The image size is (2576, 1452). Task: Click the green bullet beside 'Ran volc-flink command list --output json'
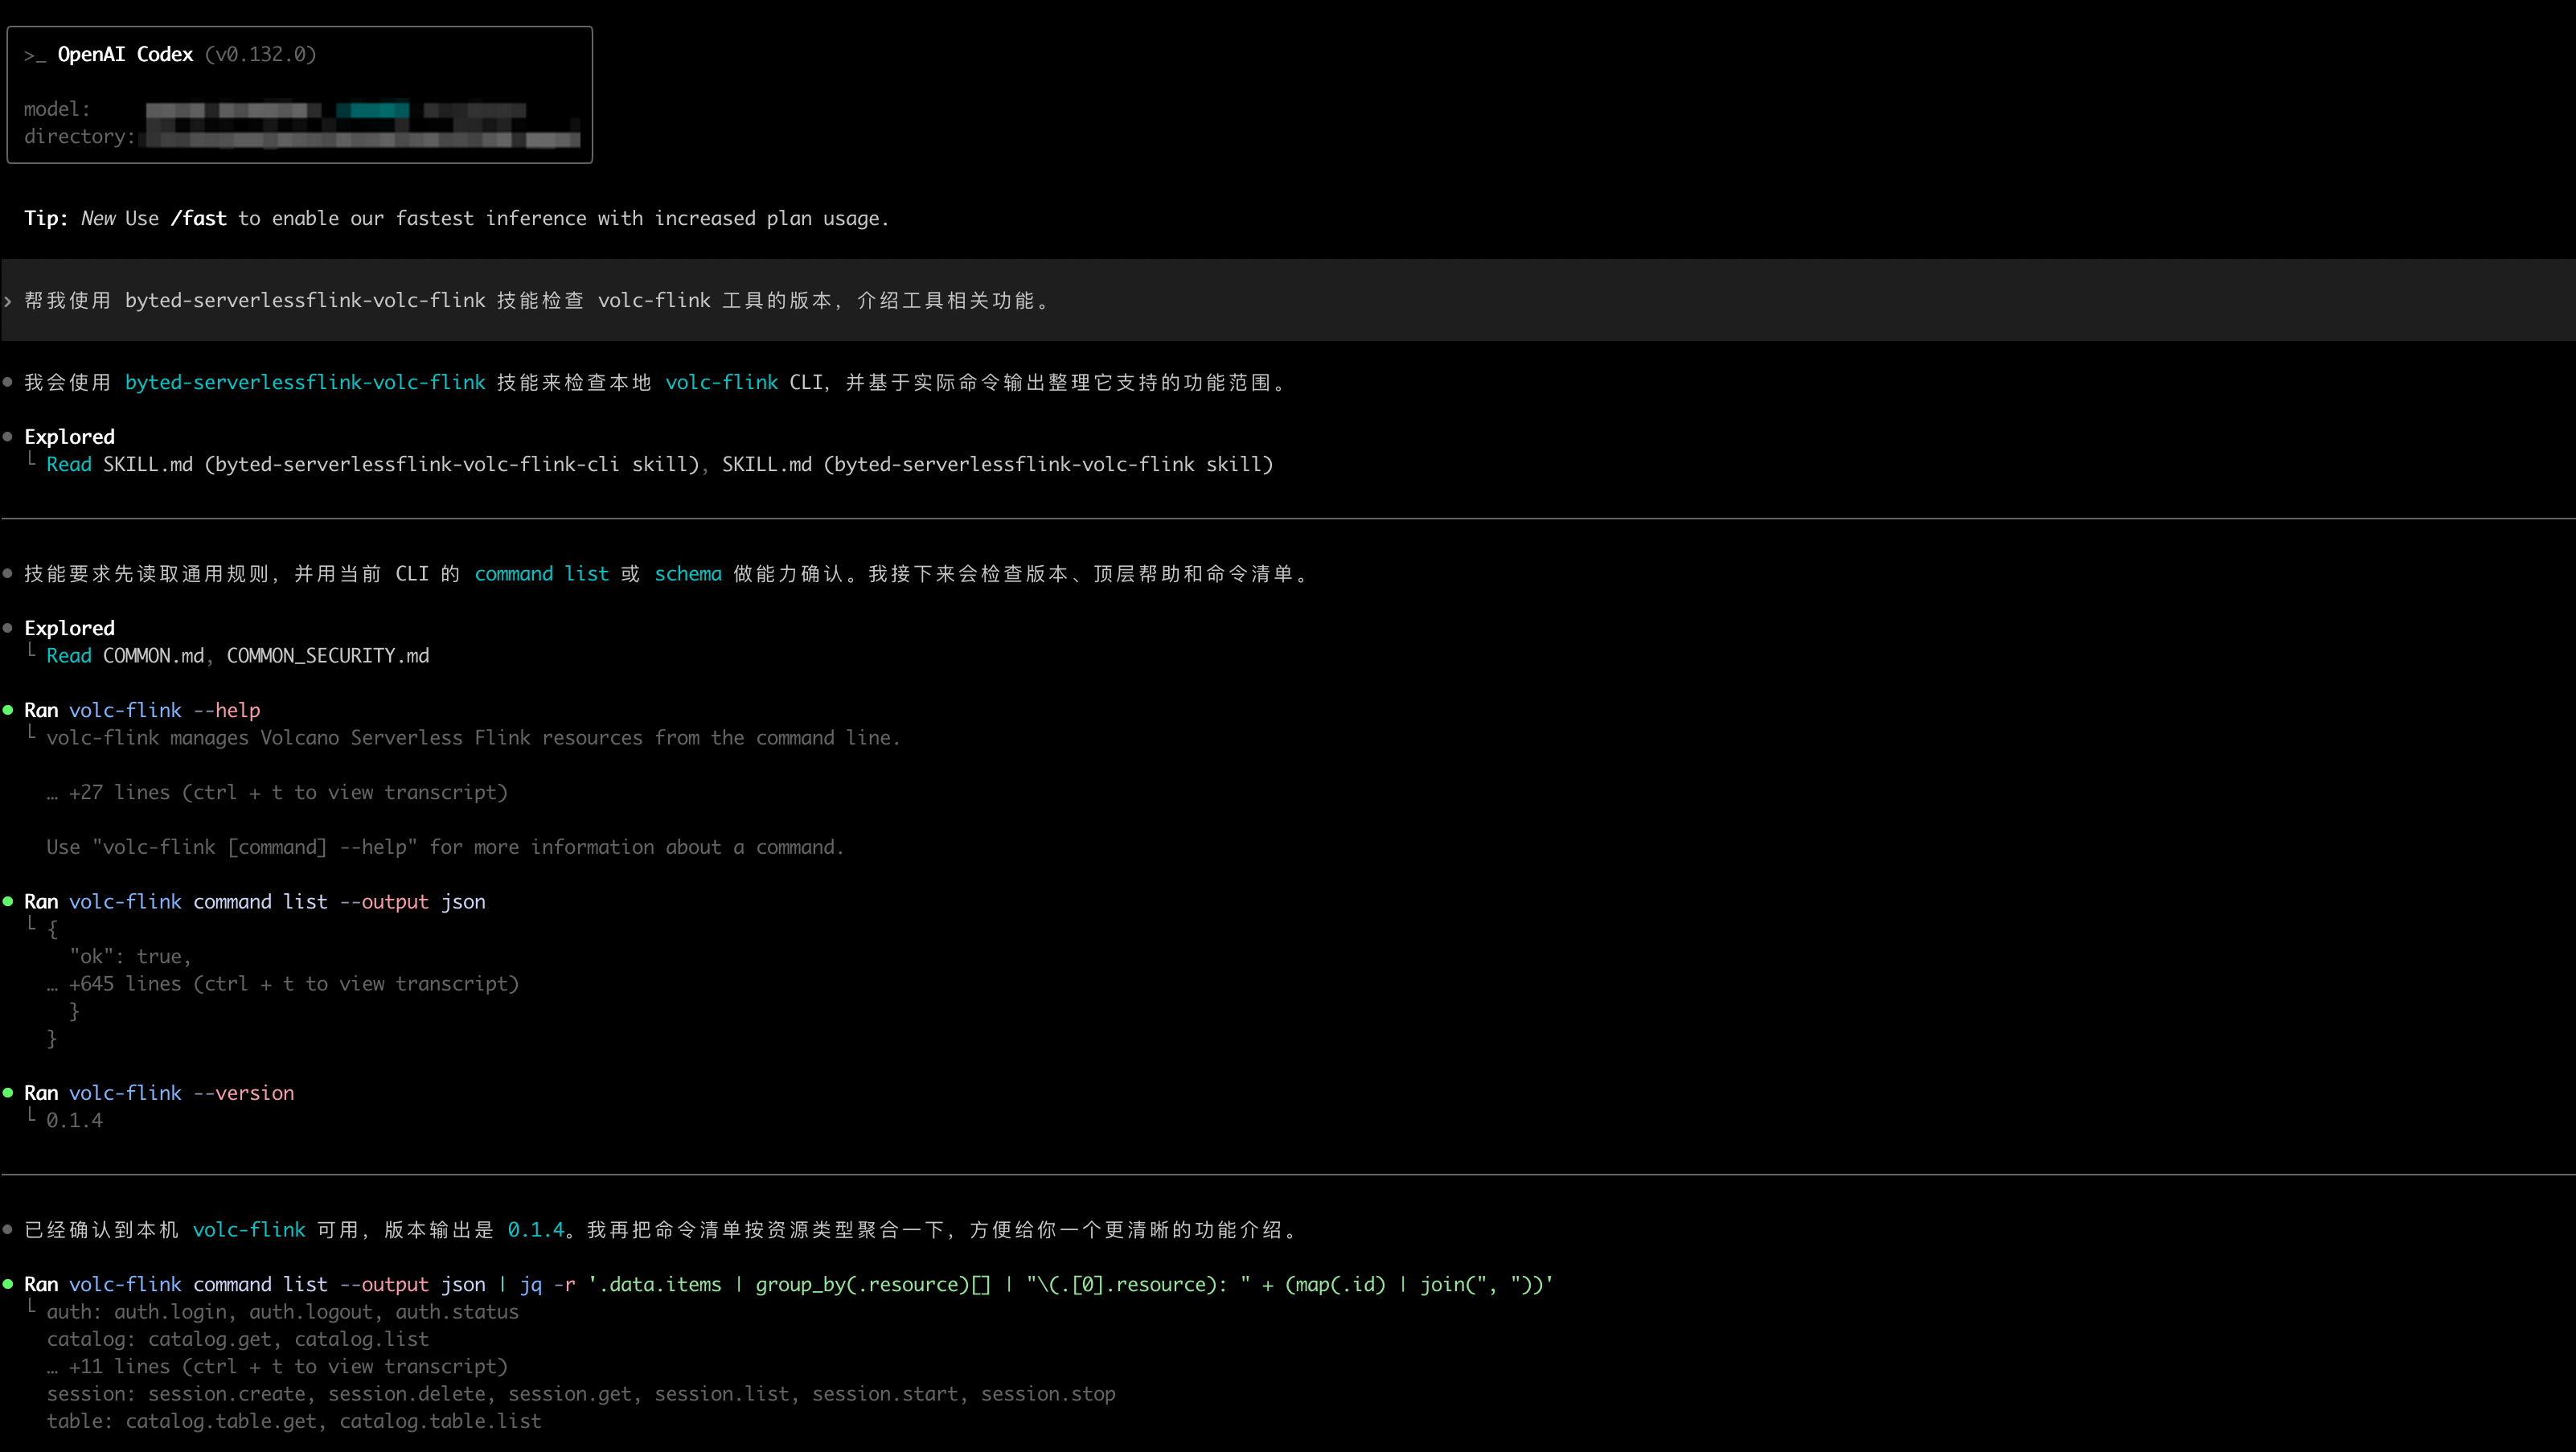pyautogui.click(x=8, y=901)
